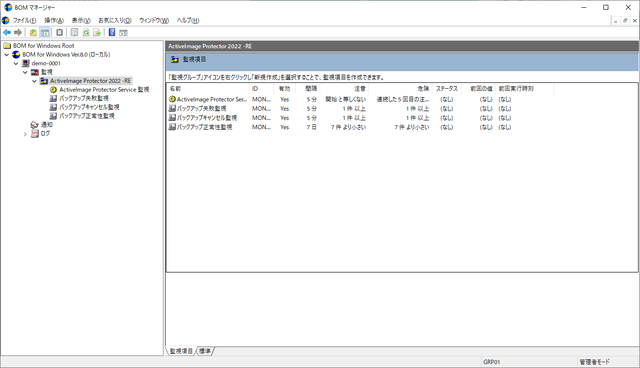Open the お気に入り(O) menu
Image resolution: width=640 pixels, height=368 pixels.
tap(115, 20)
